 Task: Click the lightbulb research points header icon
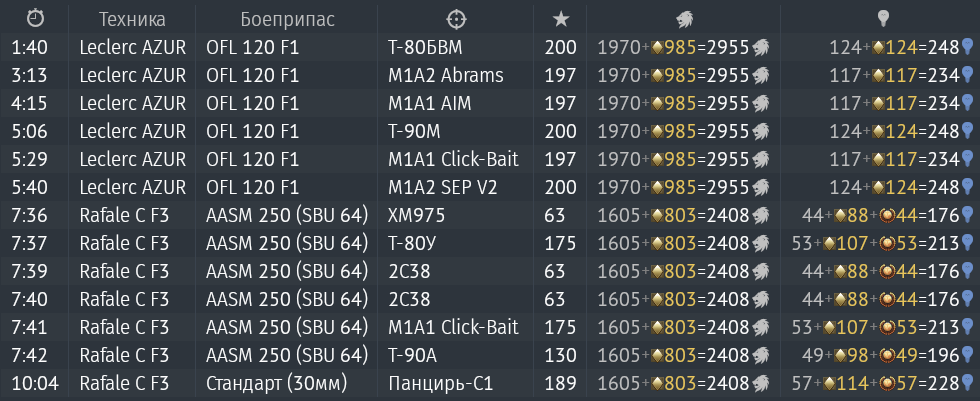point(882,19)
